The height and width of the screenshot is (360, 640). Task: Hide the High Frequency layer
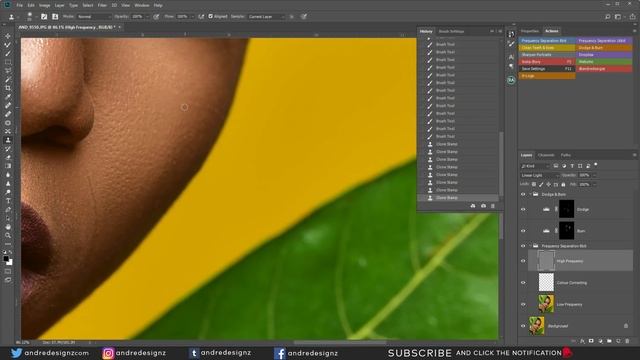(x=523, y=261)
